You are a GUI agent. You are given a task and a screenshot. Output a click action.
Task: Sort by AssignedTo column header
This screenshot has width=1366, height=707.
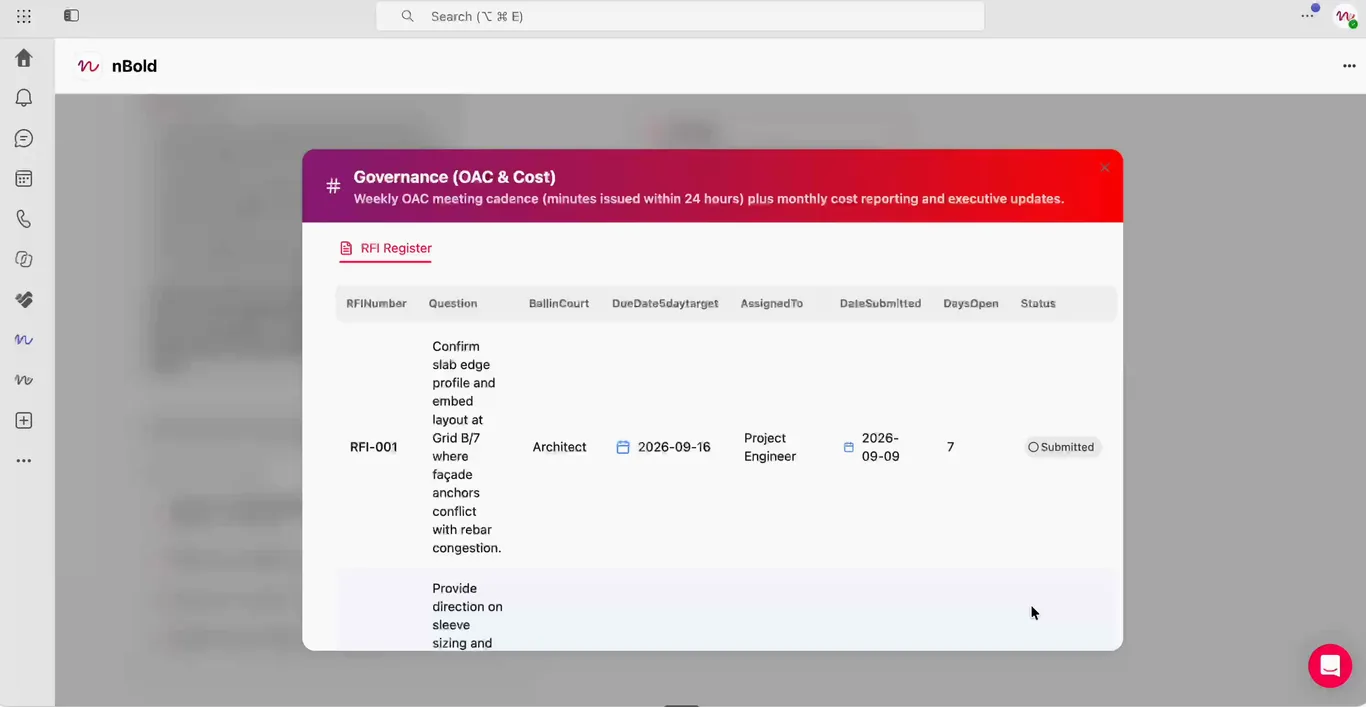click(x=772, y=303)
